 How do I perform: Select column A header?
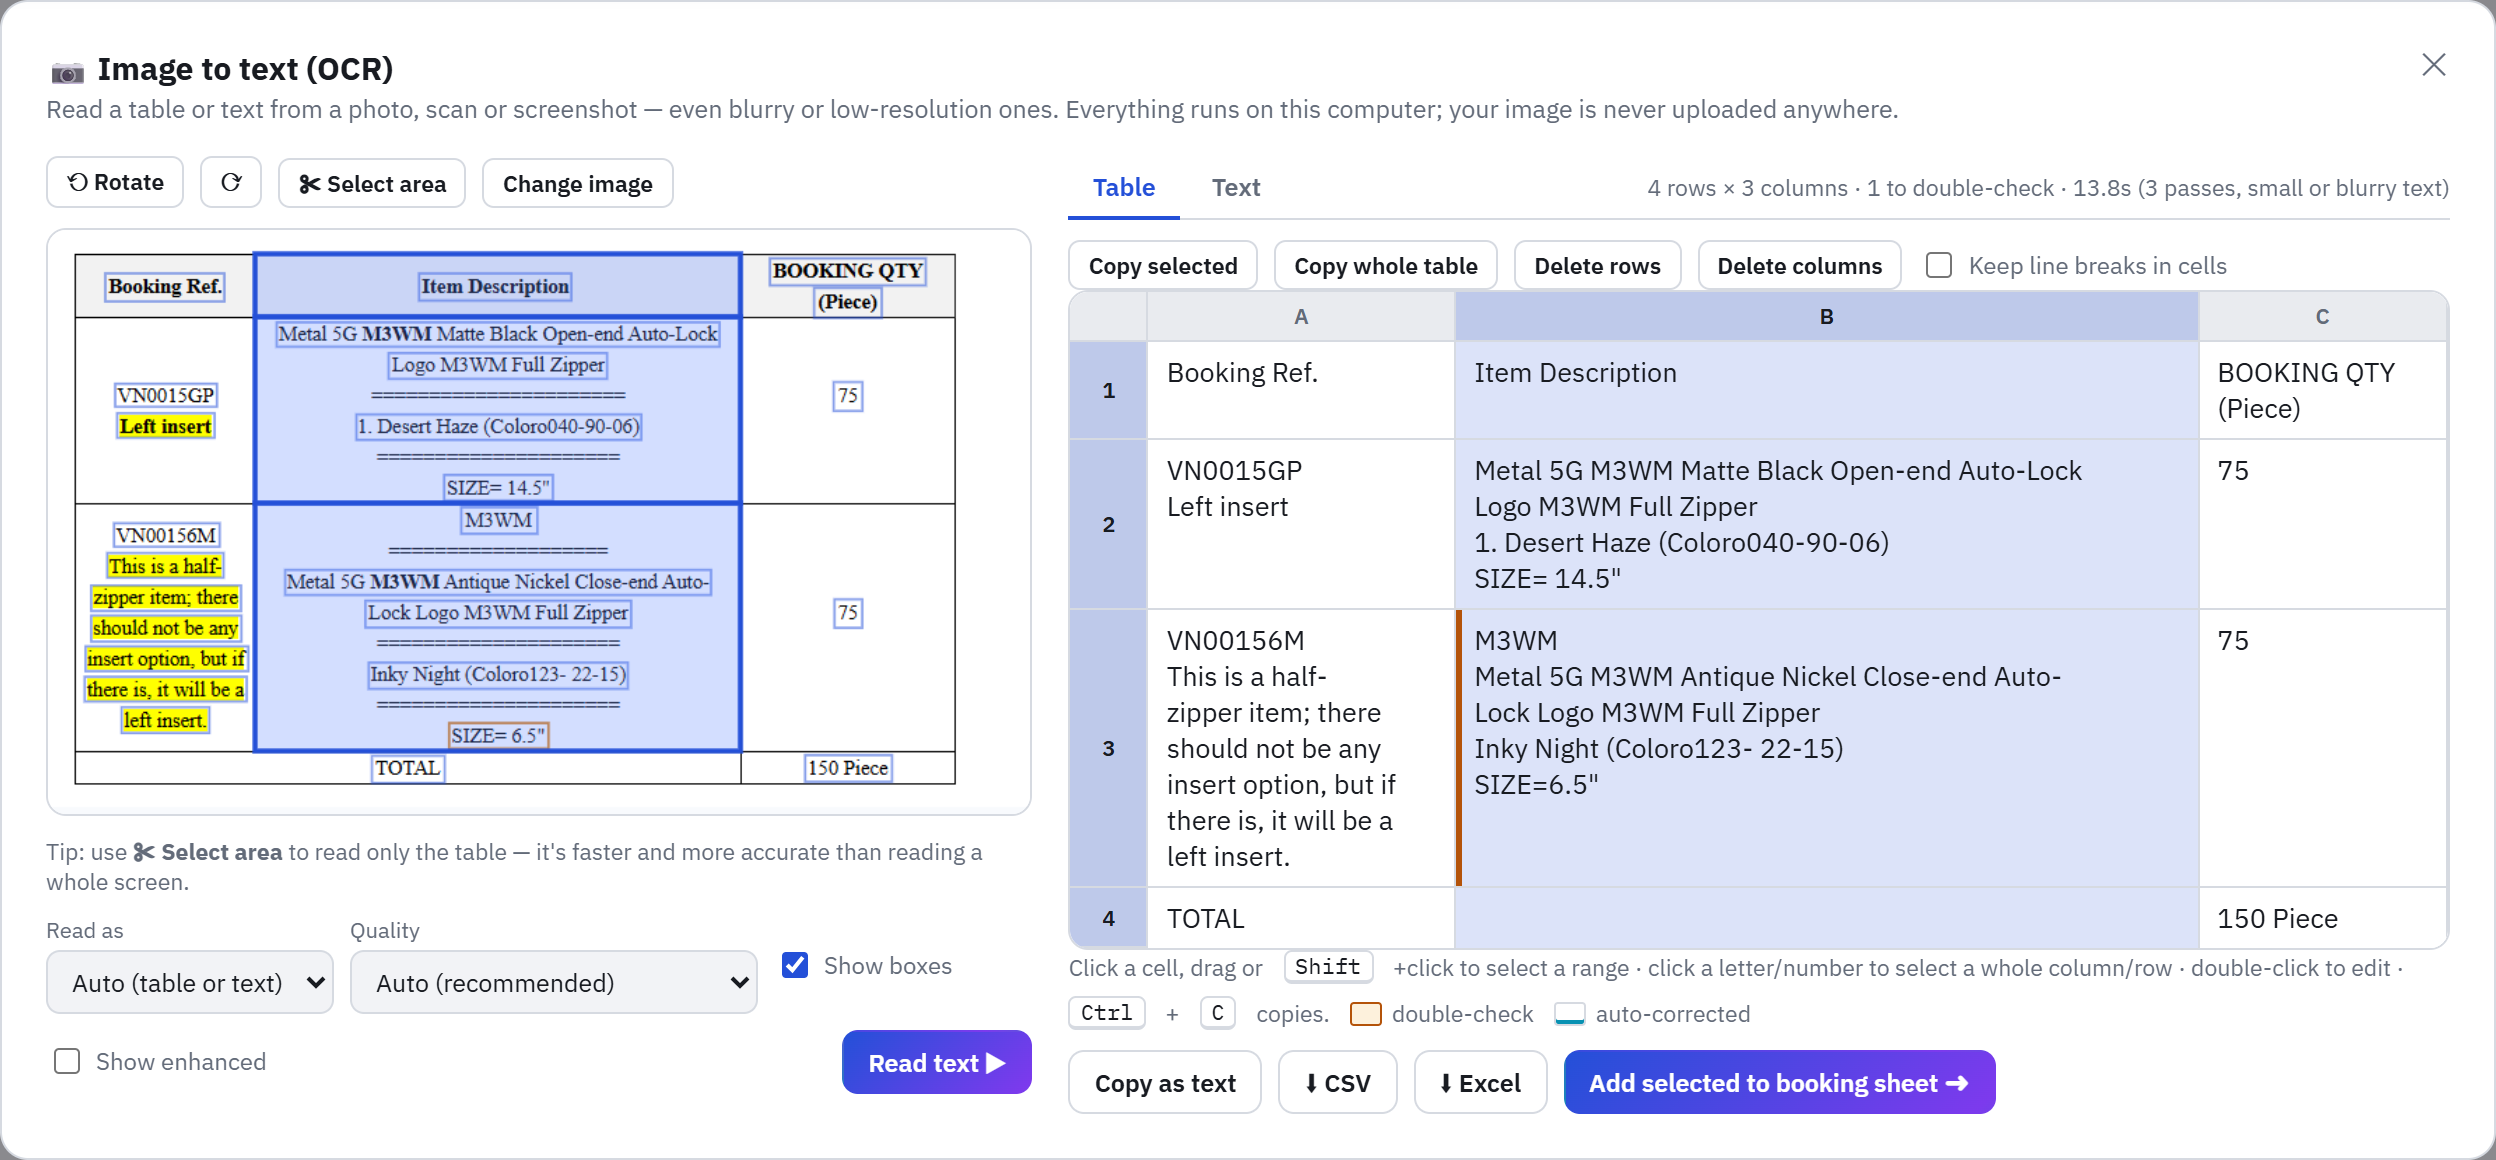(1300, 317)
